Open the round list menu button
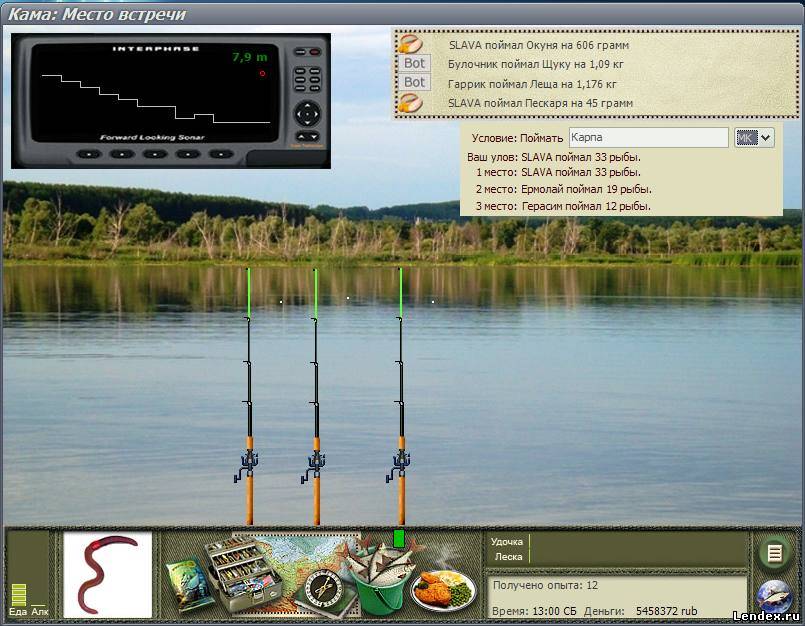 [774, 553]
